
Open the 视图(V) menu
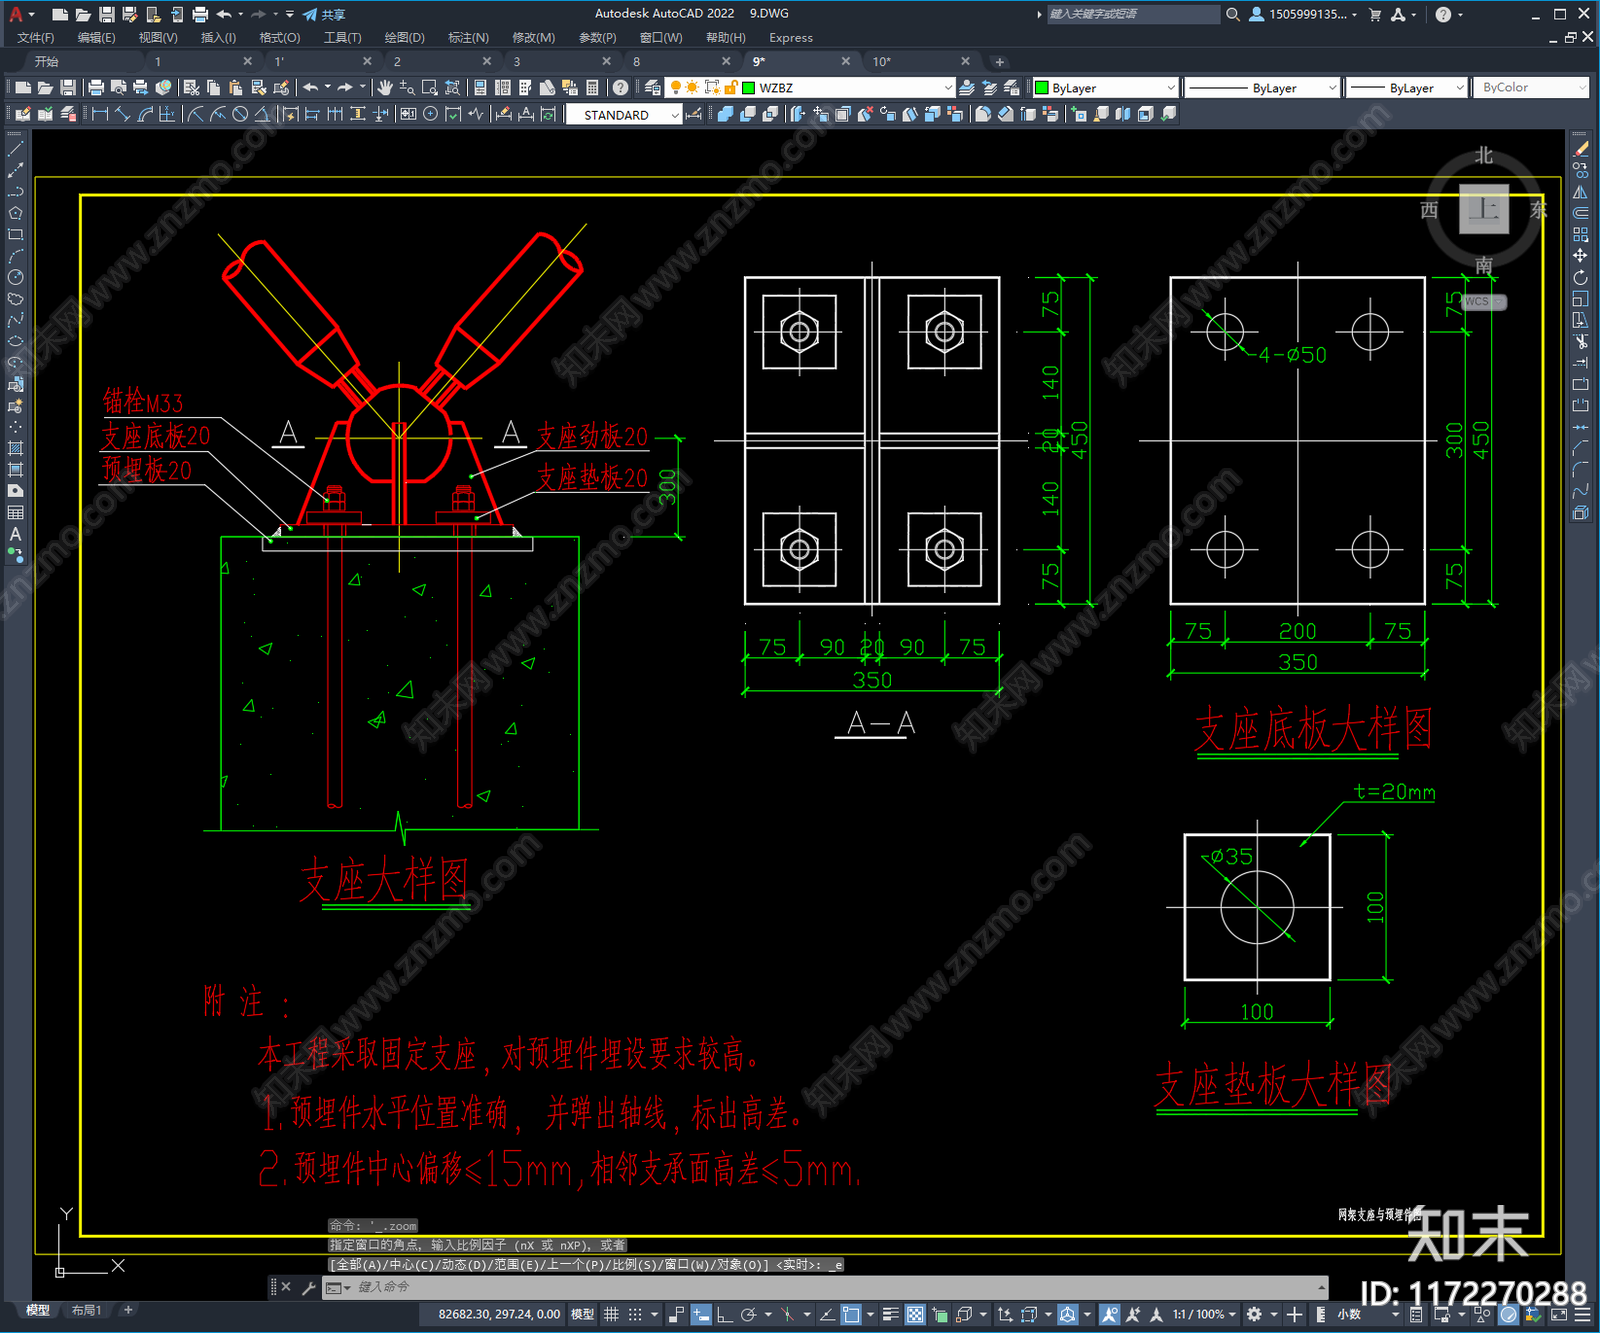[x=158, y=38]
